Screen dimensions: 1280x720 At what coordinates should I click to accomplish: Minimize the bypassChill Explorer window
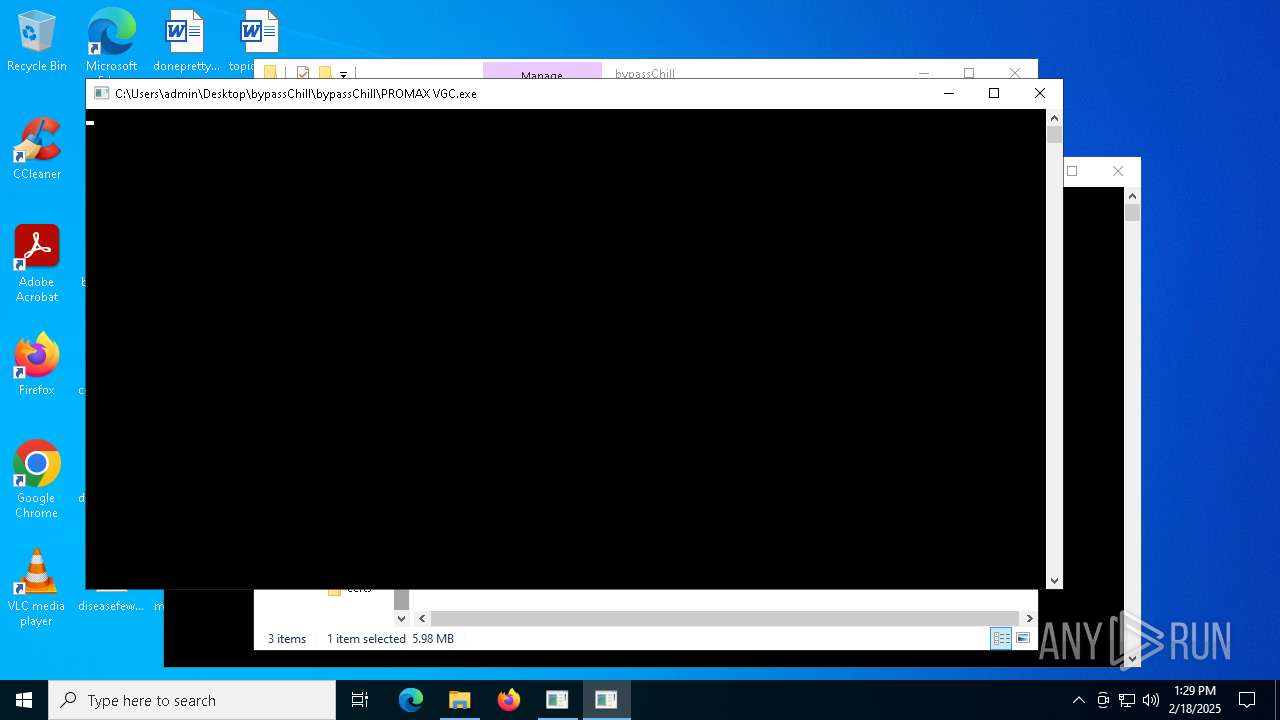click(924, 72)
